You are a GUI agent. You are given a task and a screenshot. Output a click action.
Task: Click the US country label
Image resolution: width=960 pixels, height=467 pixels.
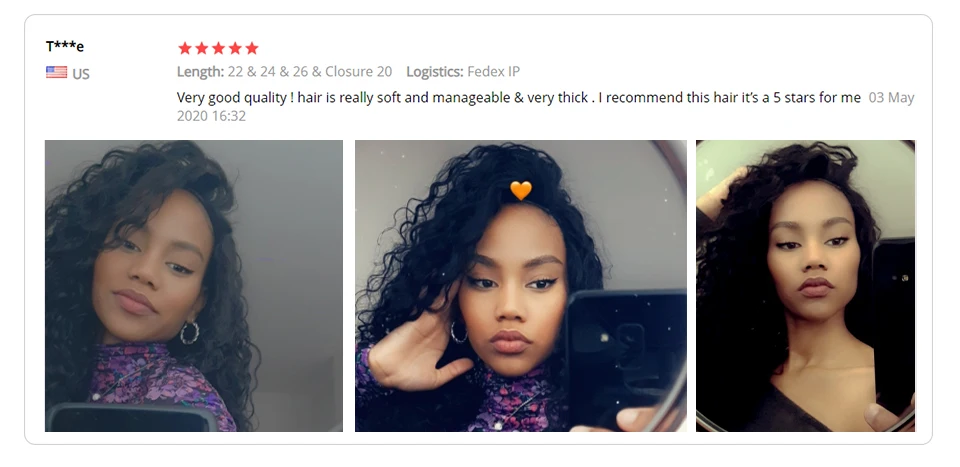point(81,74)
